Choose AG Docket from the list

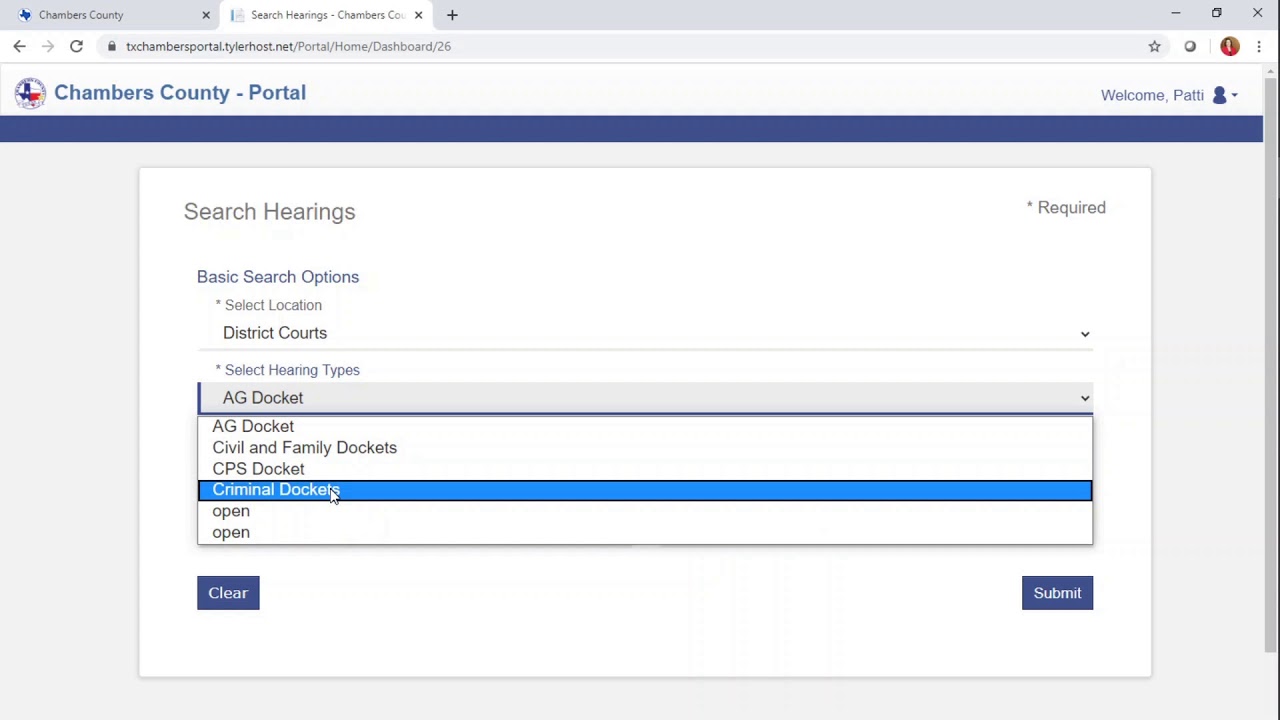645,426
